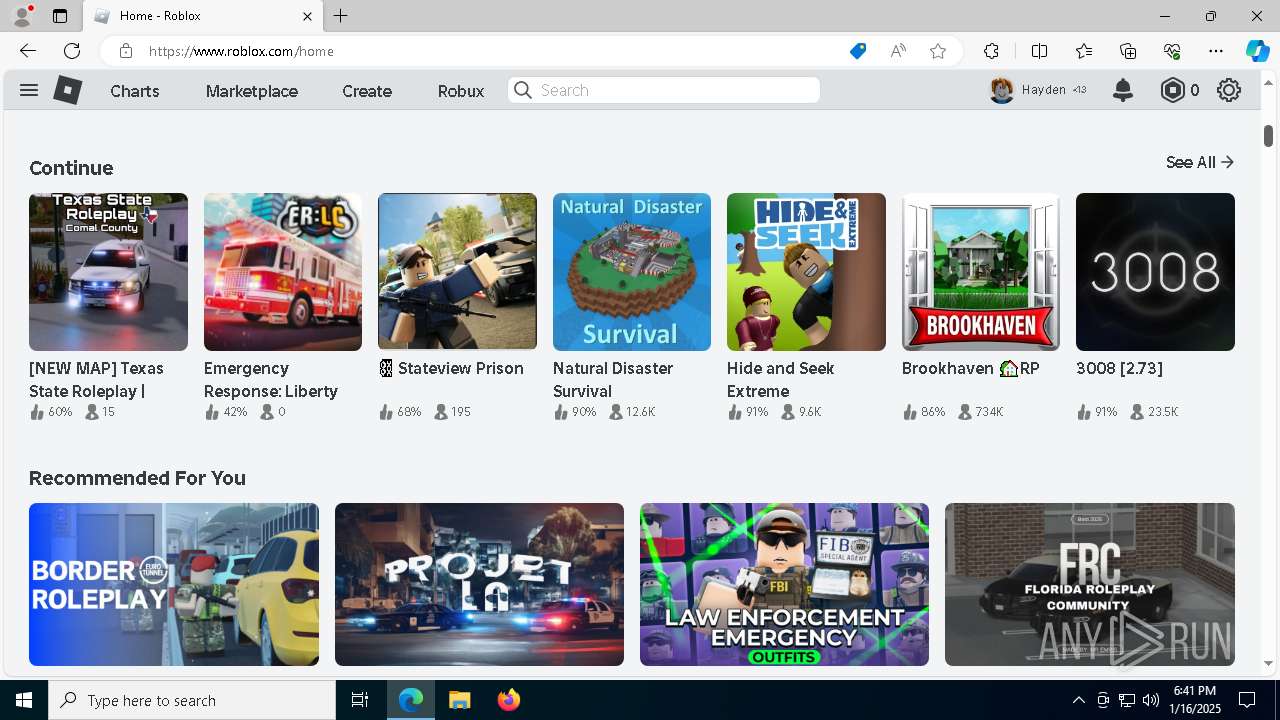The height and width of the screenshot is (720, 1280).
Task: Open the Border Roleplay recommended card
Action: [x=174, y=584]
